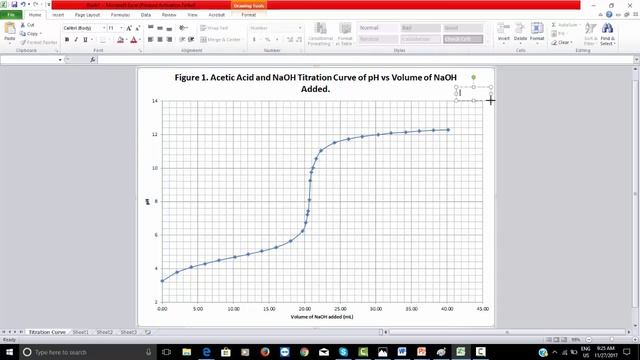640x360 pixels.
Task: Click the Format cells button
Action: 537,33
